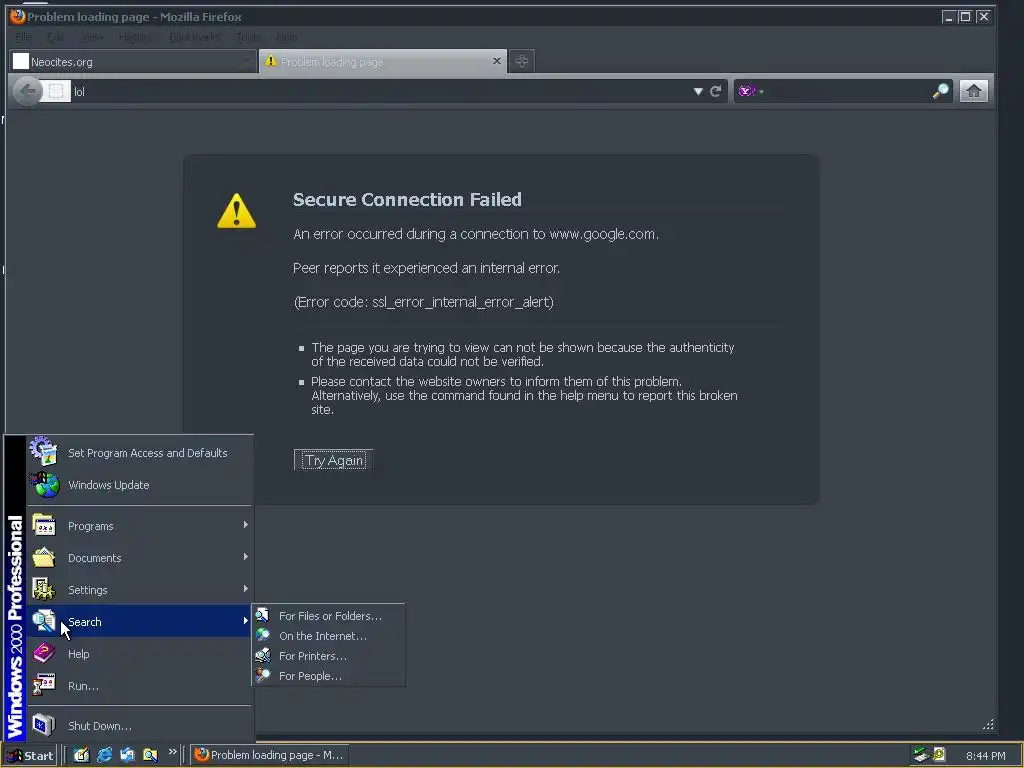This screenshot has width=1024, height=768.
Task: Click the For Files or Folders icon
Action: click(x=263, y=615)
